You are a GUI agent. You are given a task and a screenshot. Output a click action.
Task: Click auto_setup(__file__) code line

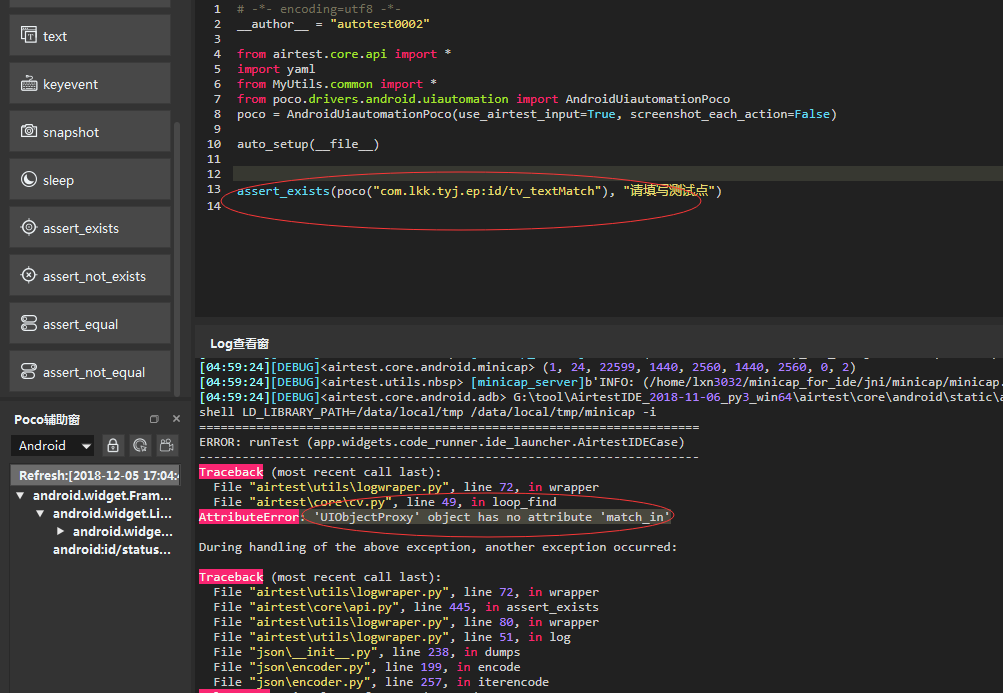[308, 144]
